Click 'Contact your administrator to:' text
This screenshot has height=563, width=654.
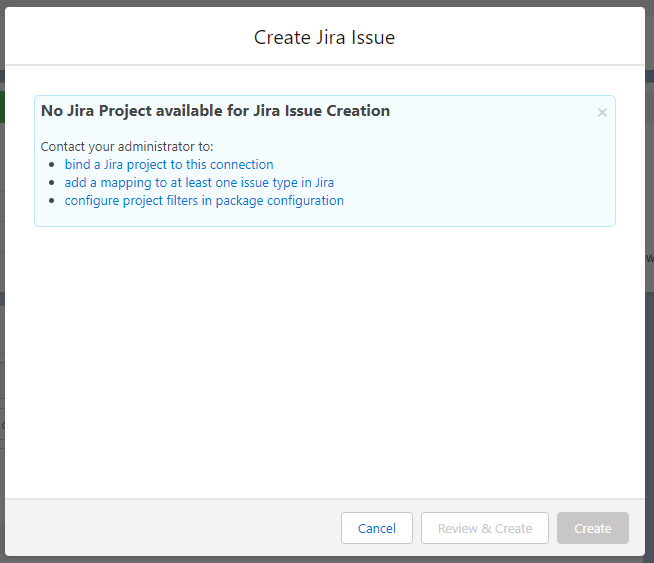127,146
